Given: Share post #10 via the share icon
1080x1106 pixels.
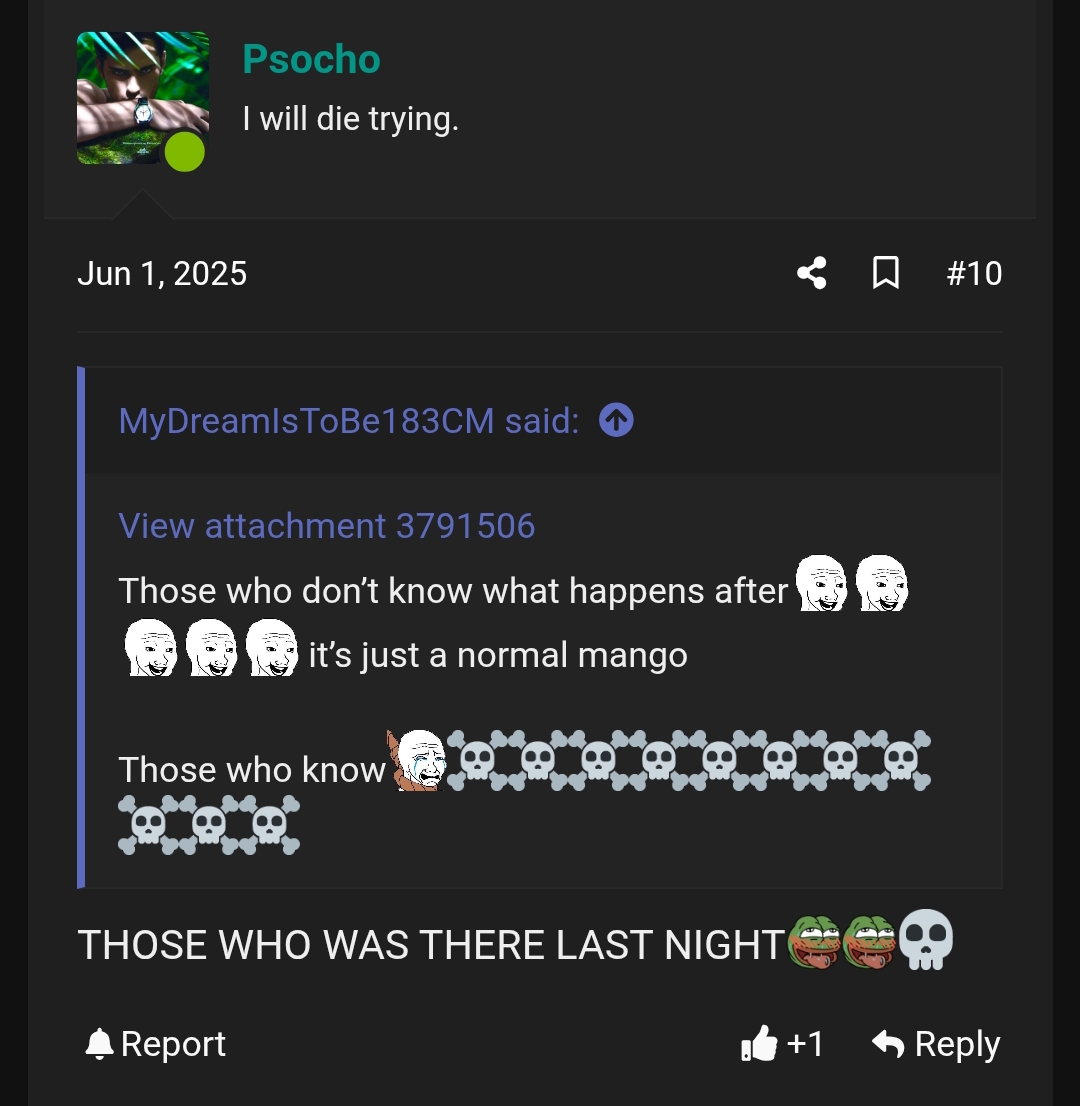Looking at the screenshot, I should pos(811,273).
